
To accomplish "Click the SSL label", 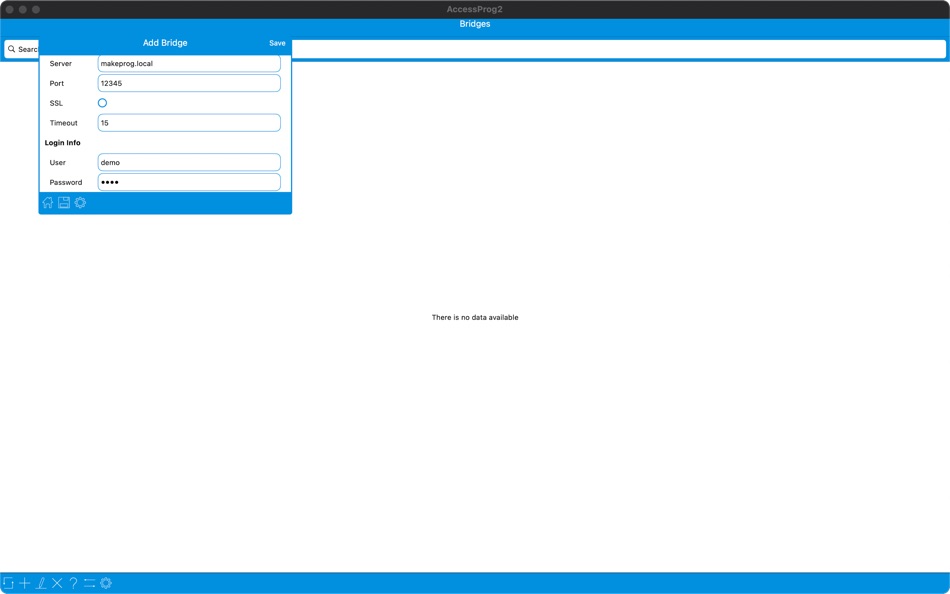I will pos(56,104).
